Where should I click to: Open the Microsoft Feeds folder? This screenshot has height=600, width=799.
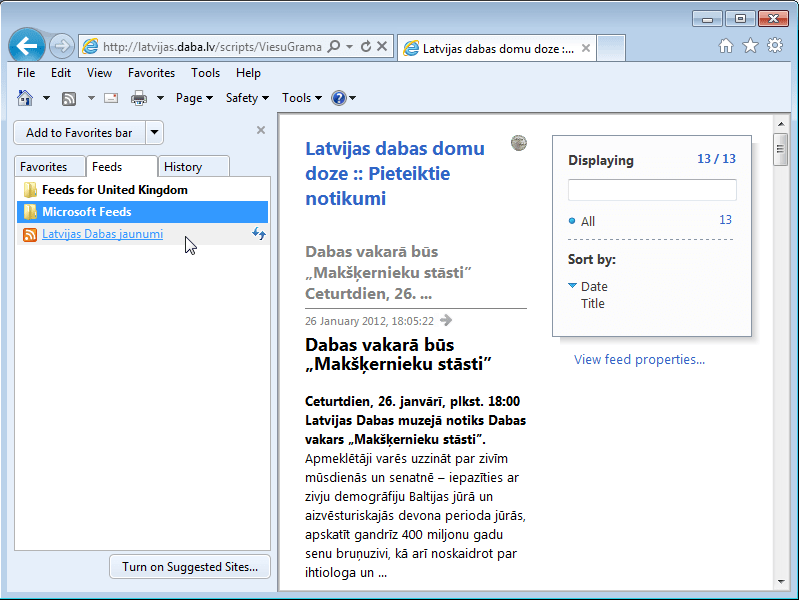click(142, 212)
